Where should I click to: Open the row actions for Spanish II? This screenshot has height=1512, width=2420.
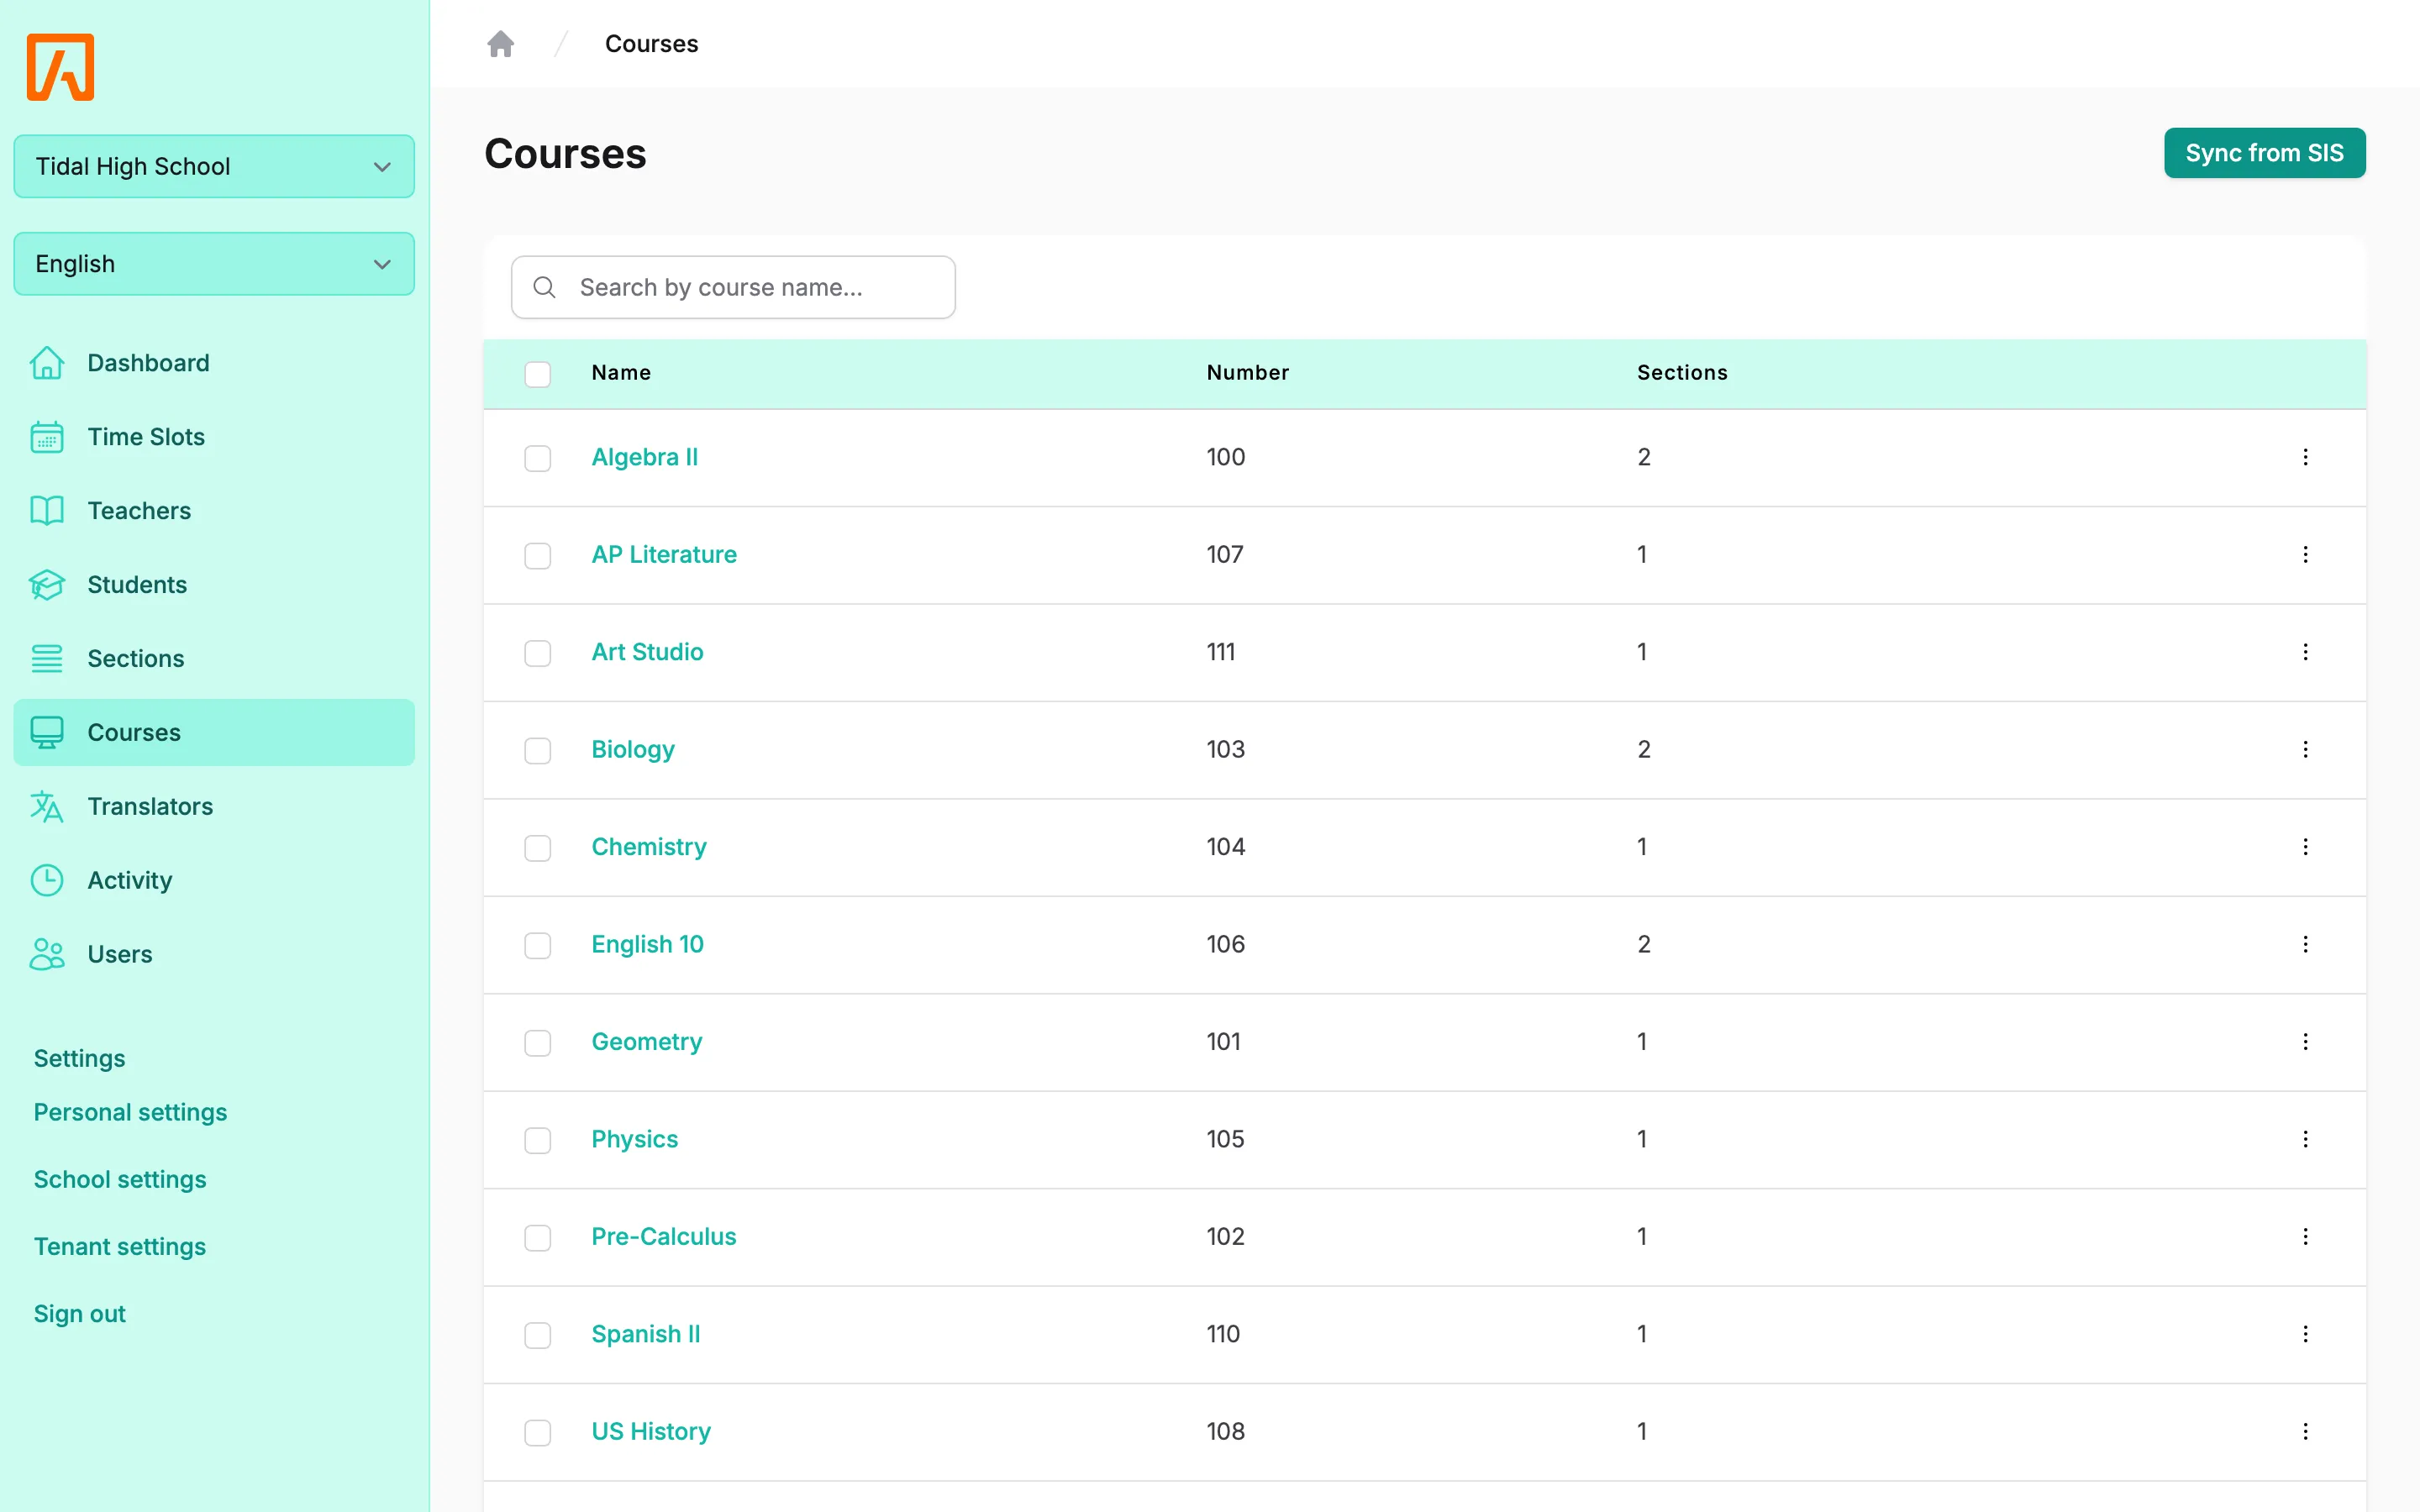tap(2305, 1333)
